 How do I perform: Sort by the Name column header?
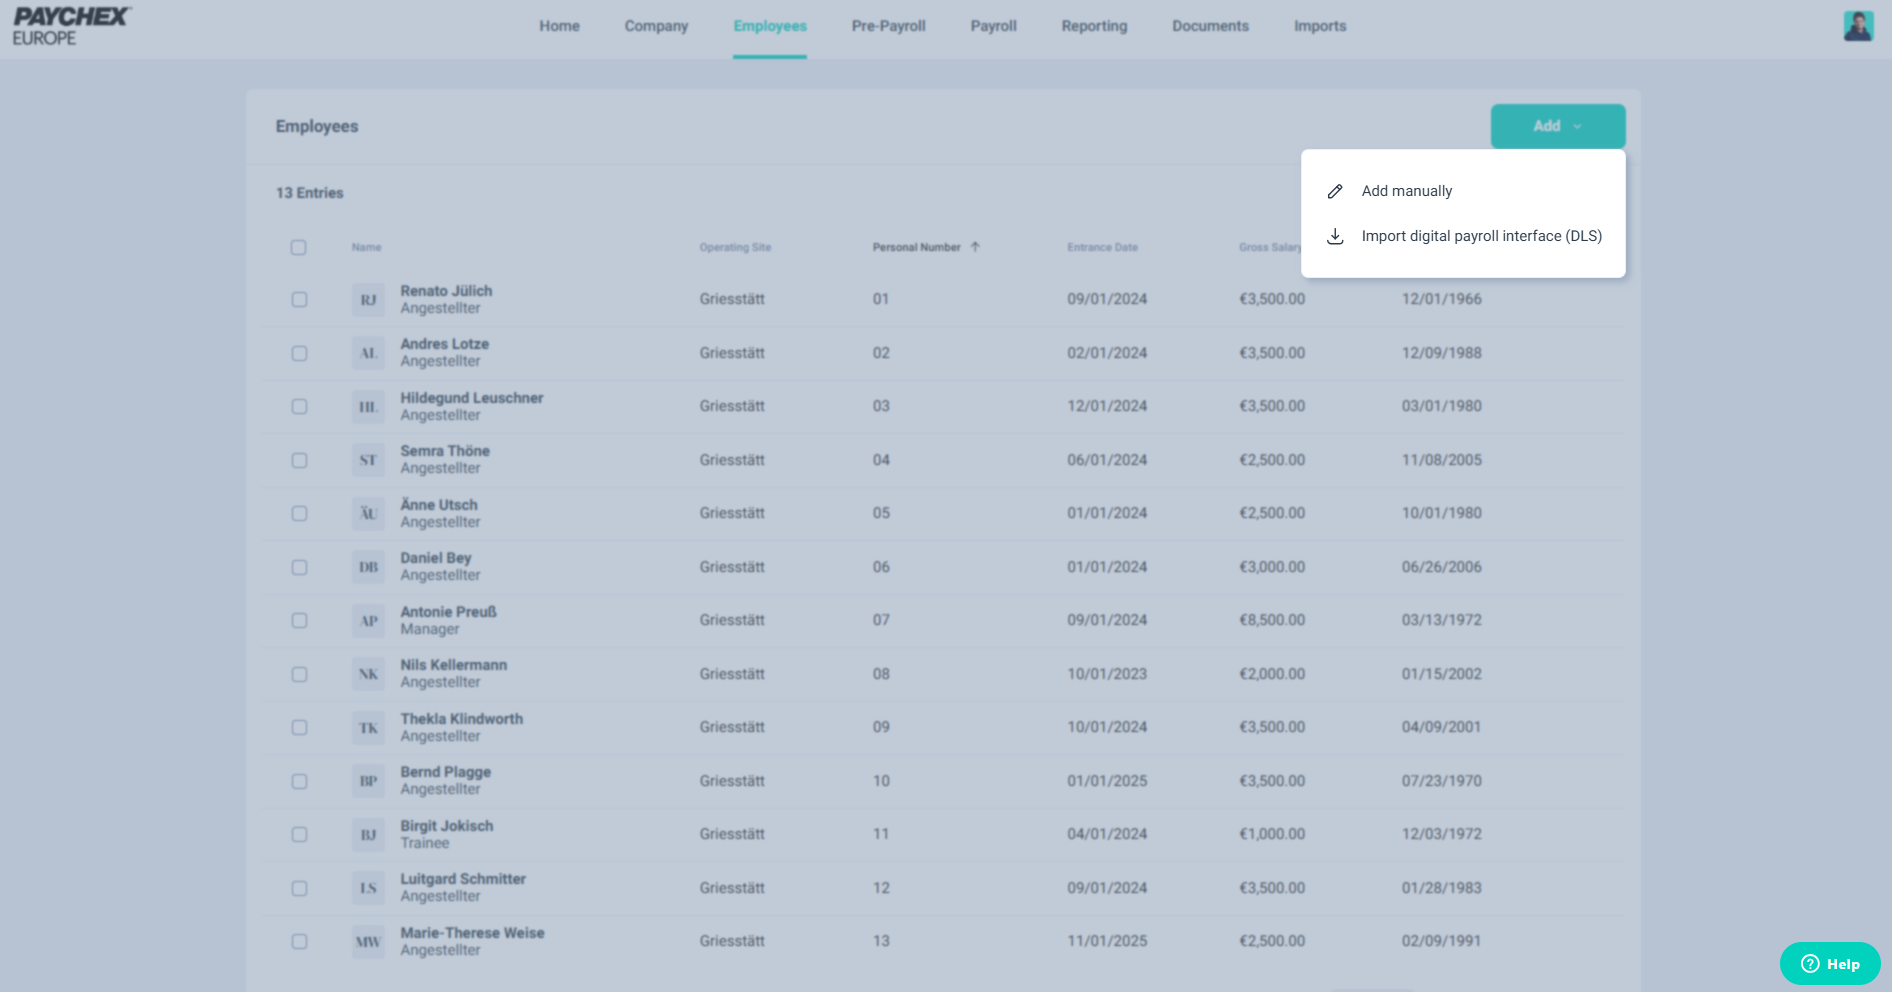366,247
